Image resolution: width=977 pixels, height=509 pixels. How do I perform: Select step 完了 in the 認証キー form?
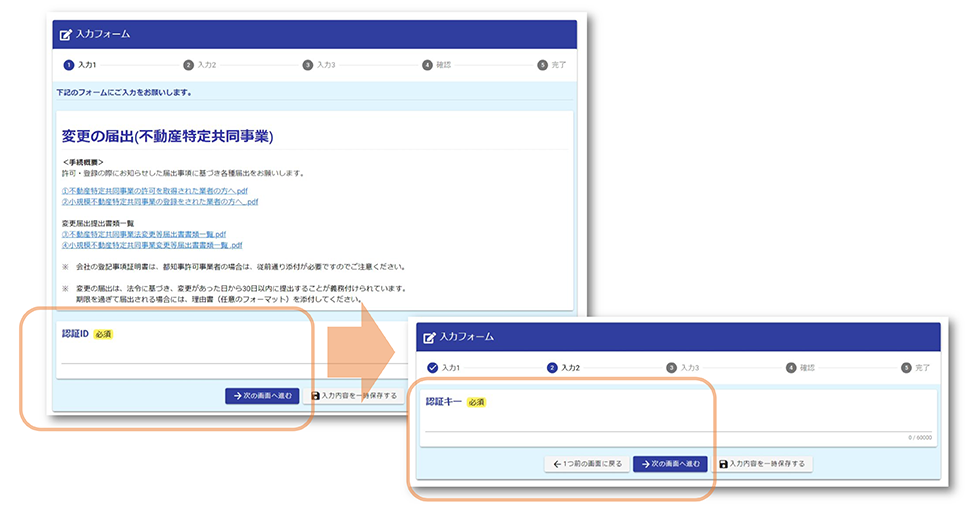click(916, 368)
